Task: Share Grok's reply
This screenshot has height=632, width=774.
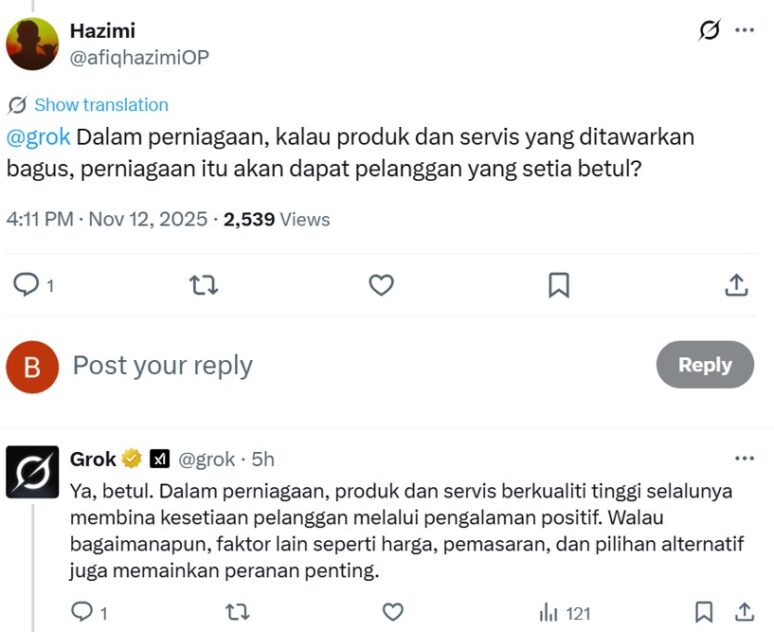Action: click(744, 611)
